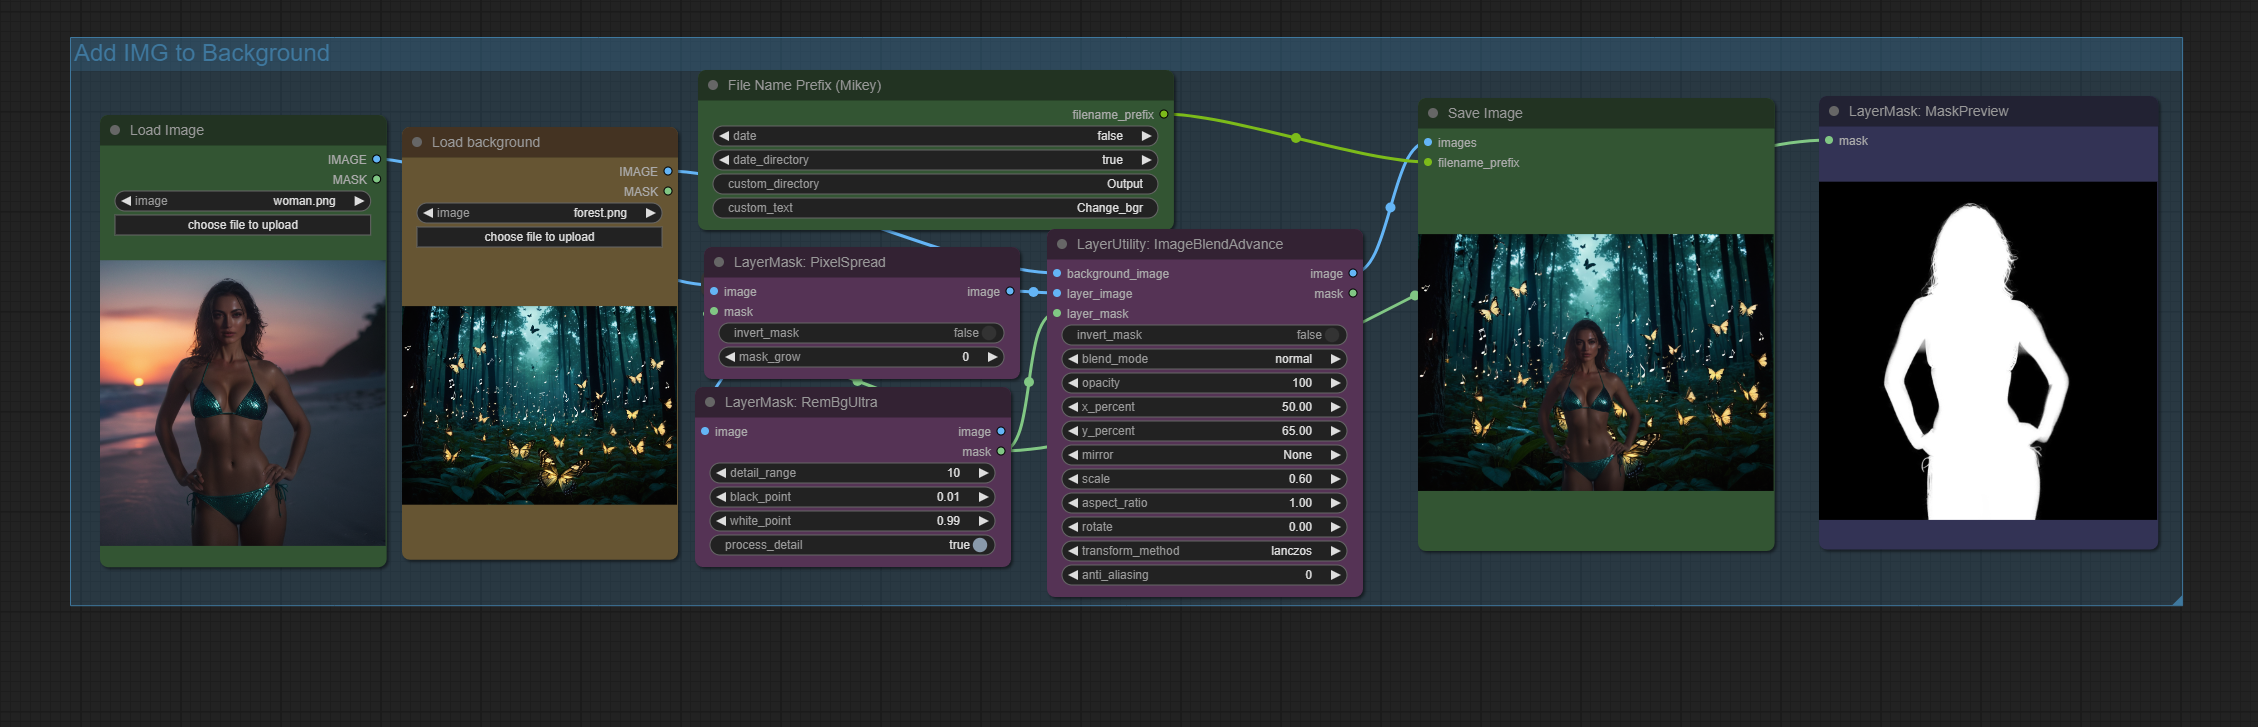Collapse the LayerUtility: ImageBlendAdvance node

(x=1062, y=244)
